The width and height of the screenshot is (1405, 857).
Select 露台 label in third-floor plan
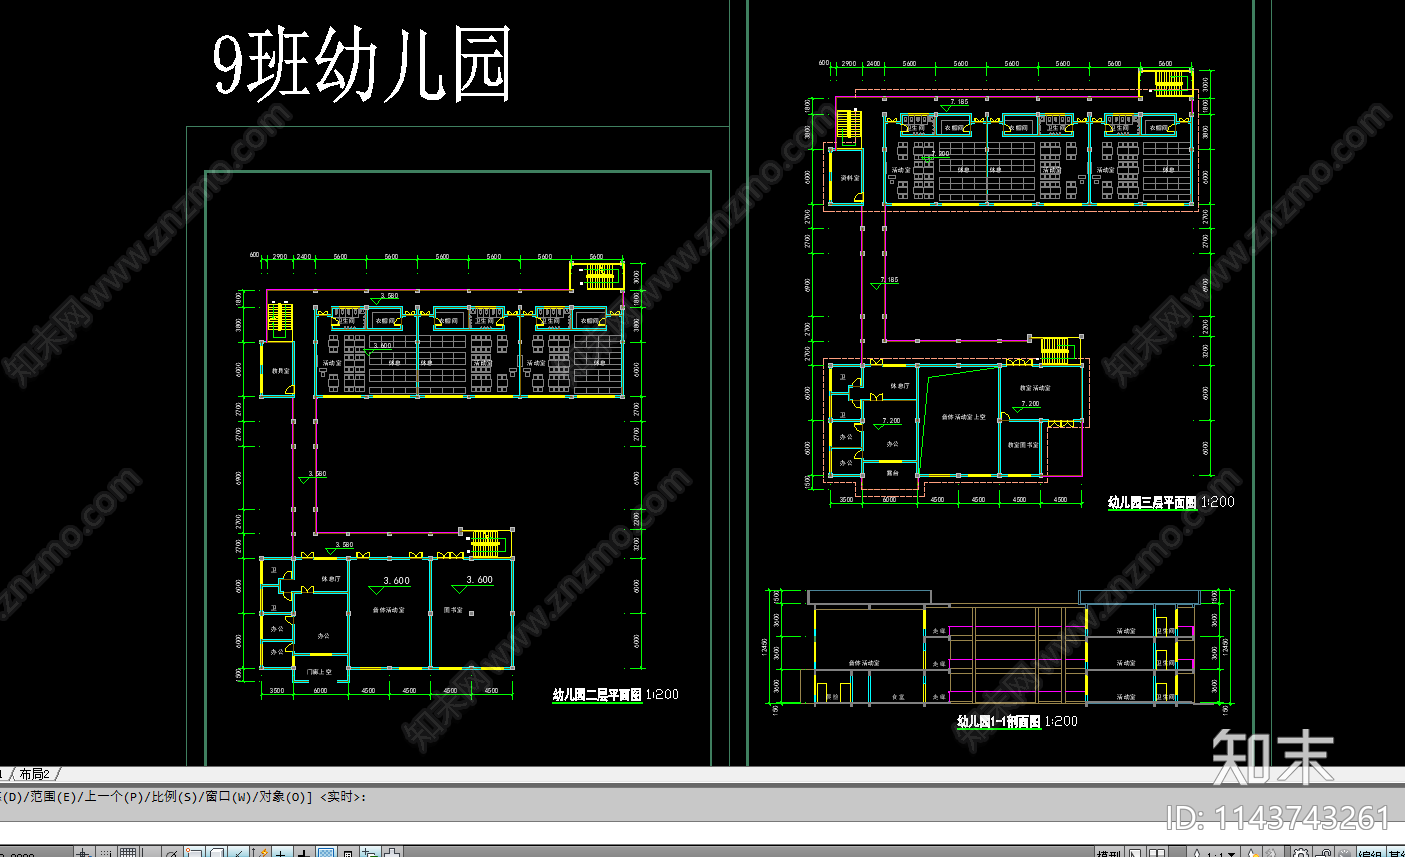tap(893, 473)
